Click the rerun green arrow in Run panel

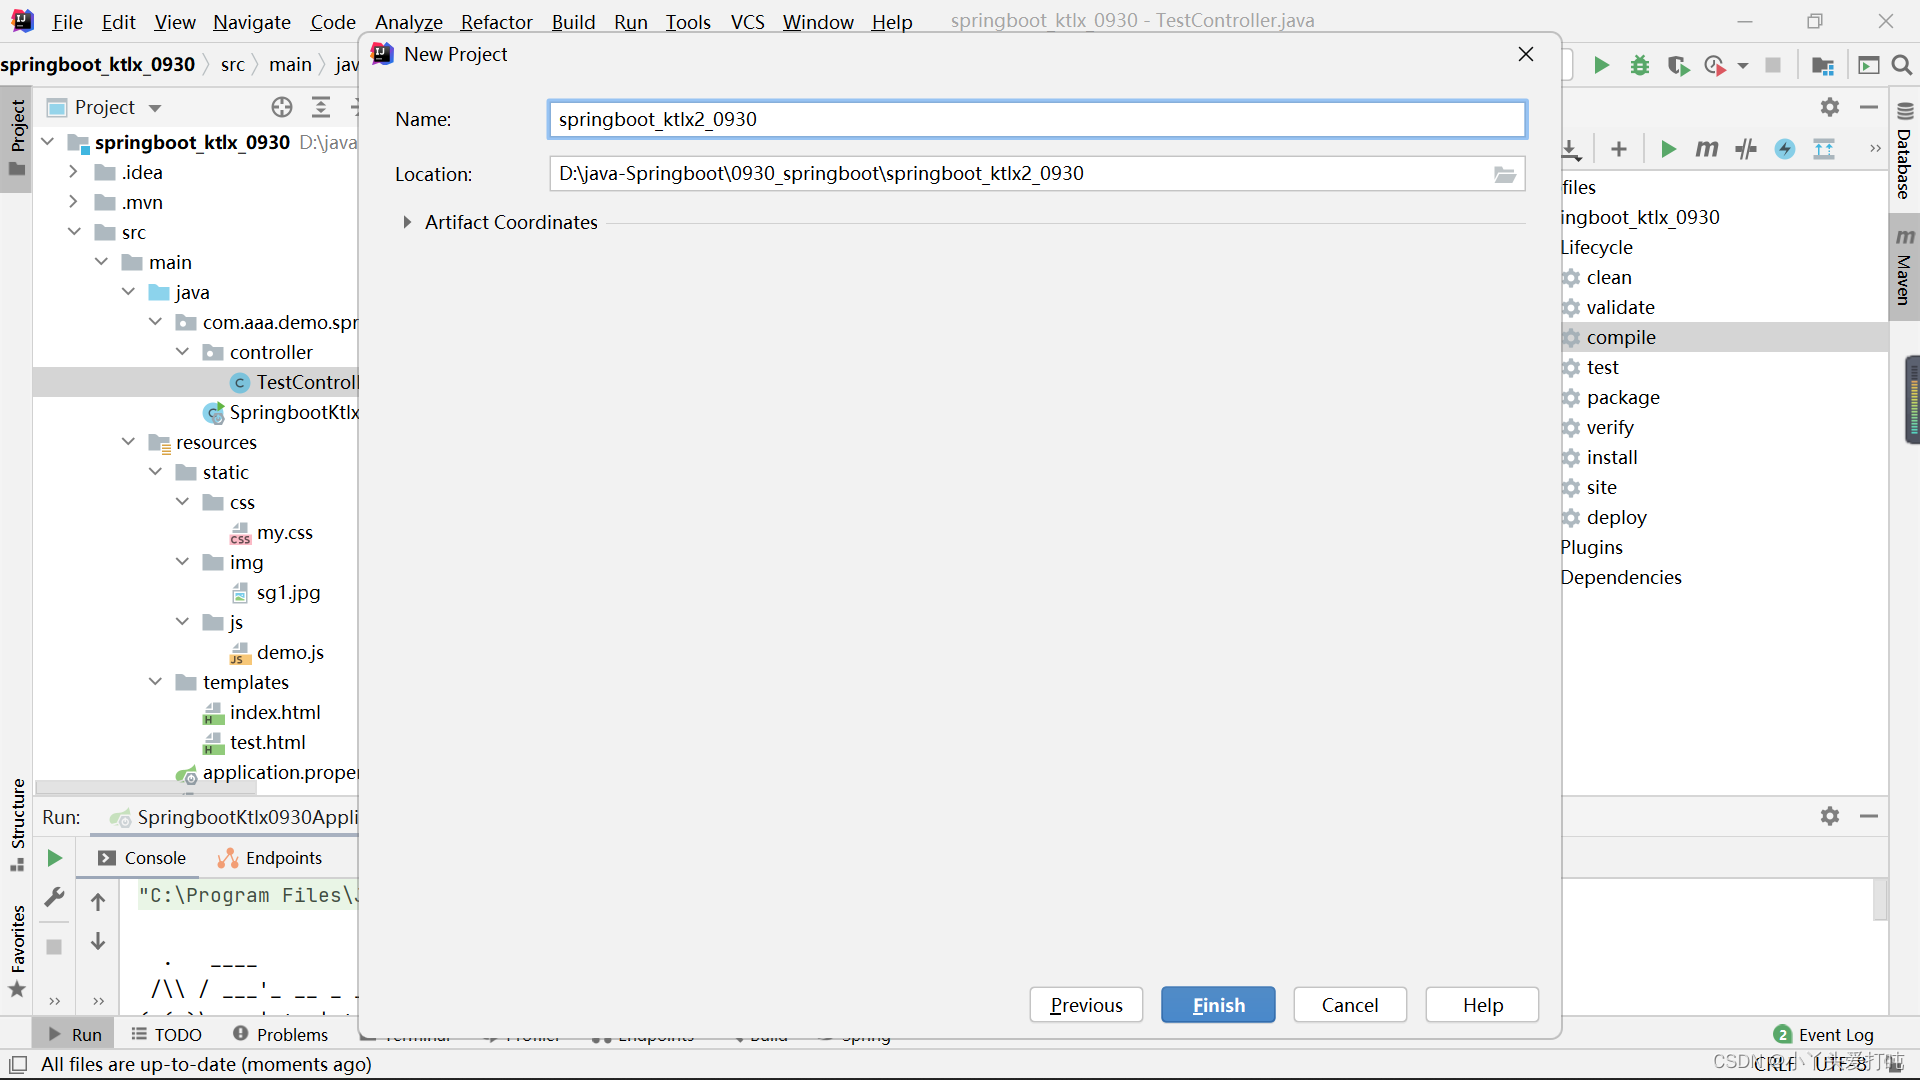[54, 858]
